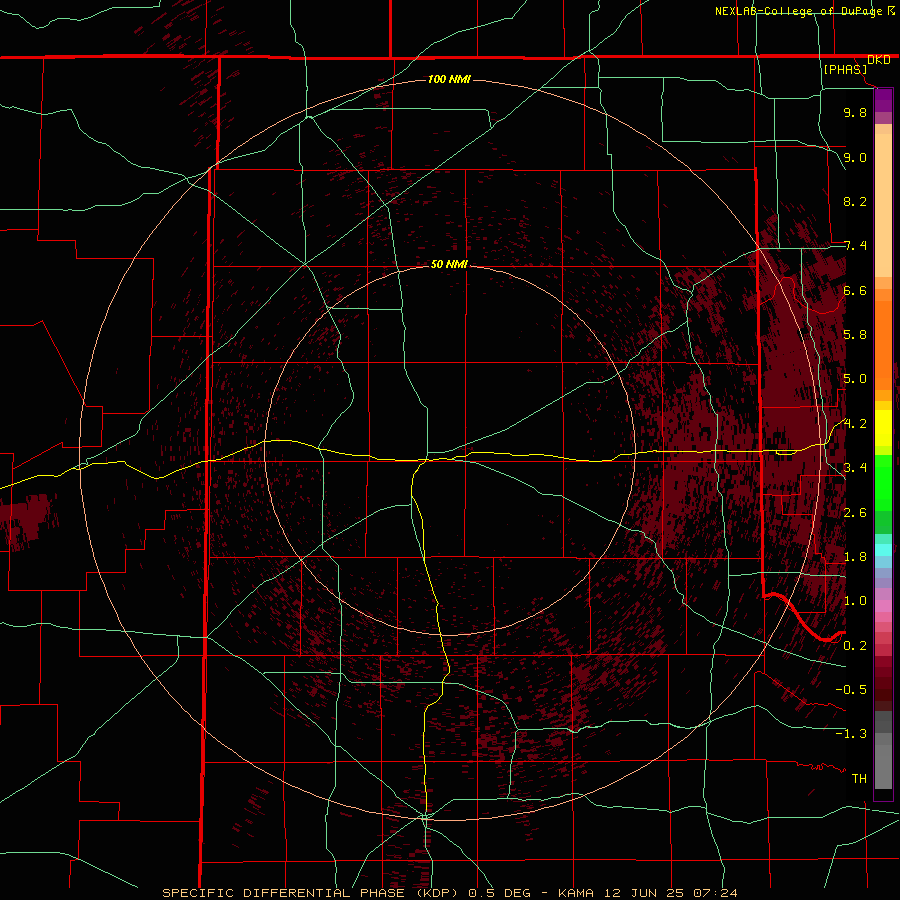
Task: Select the bright yellow color bar segment
Action: tap(883, 428)
